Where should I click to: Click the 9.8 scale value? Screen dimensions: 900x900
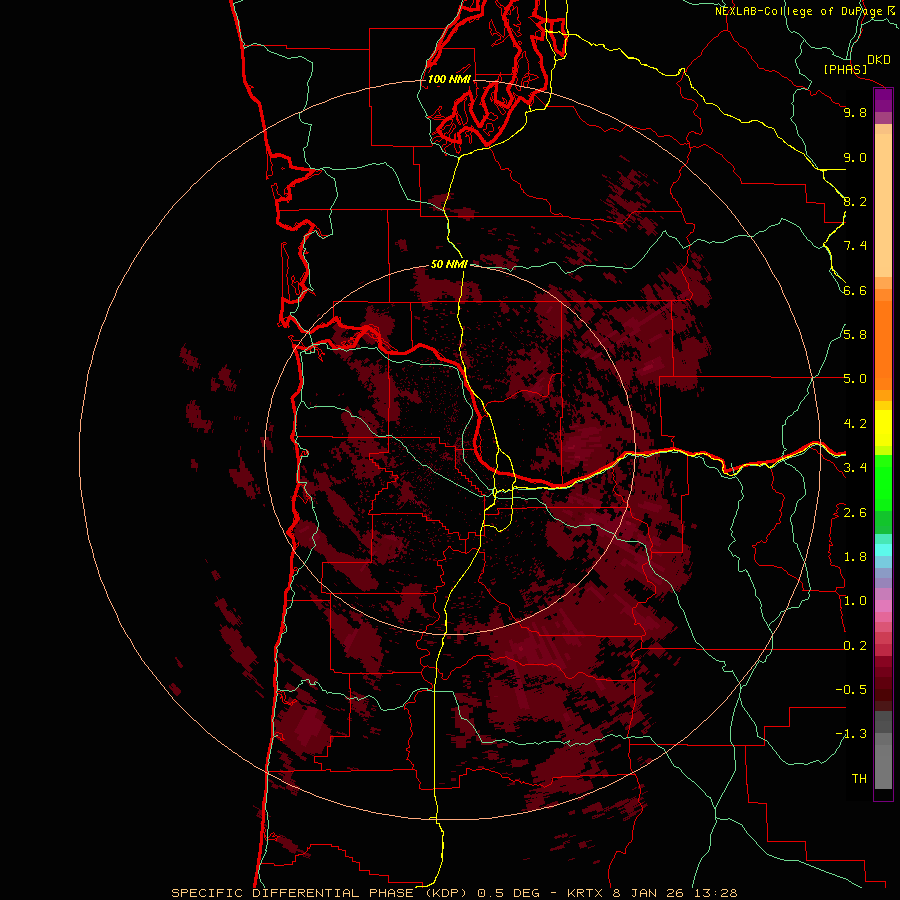(855, 112)
